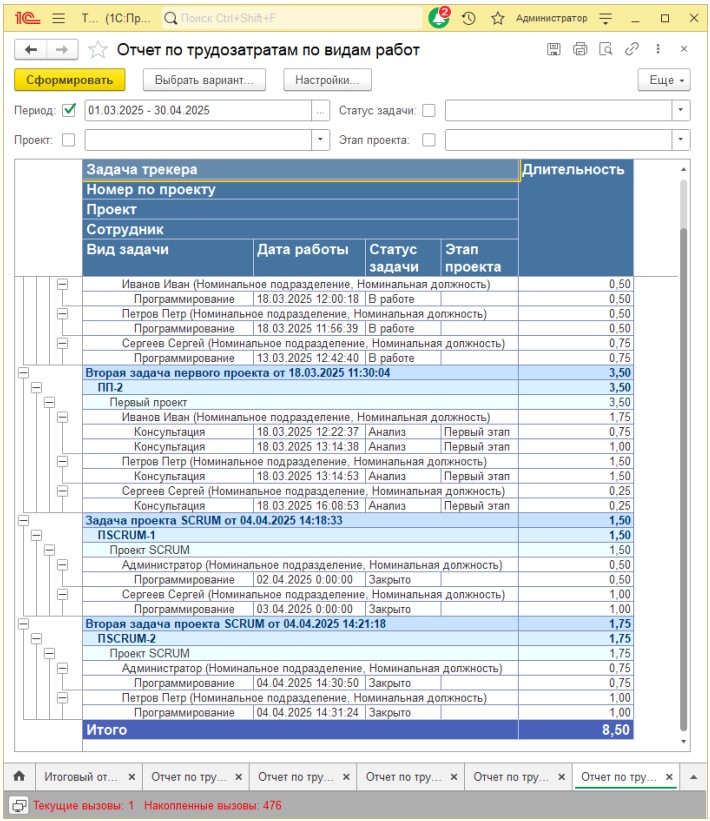Close the report form with X
710x821 pixels.
(x=684, y=49)
